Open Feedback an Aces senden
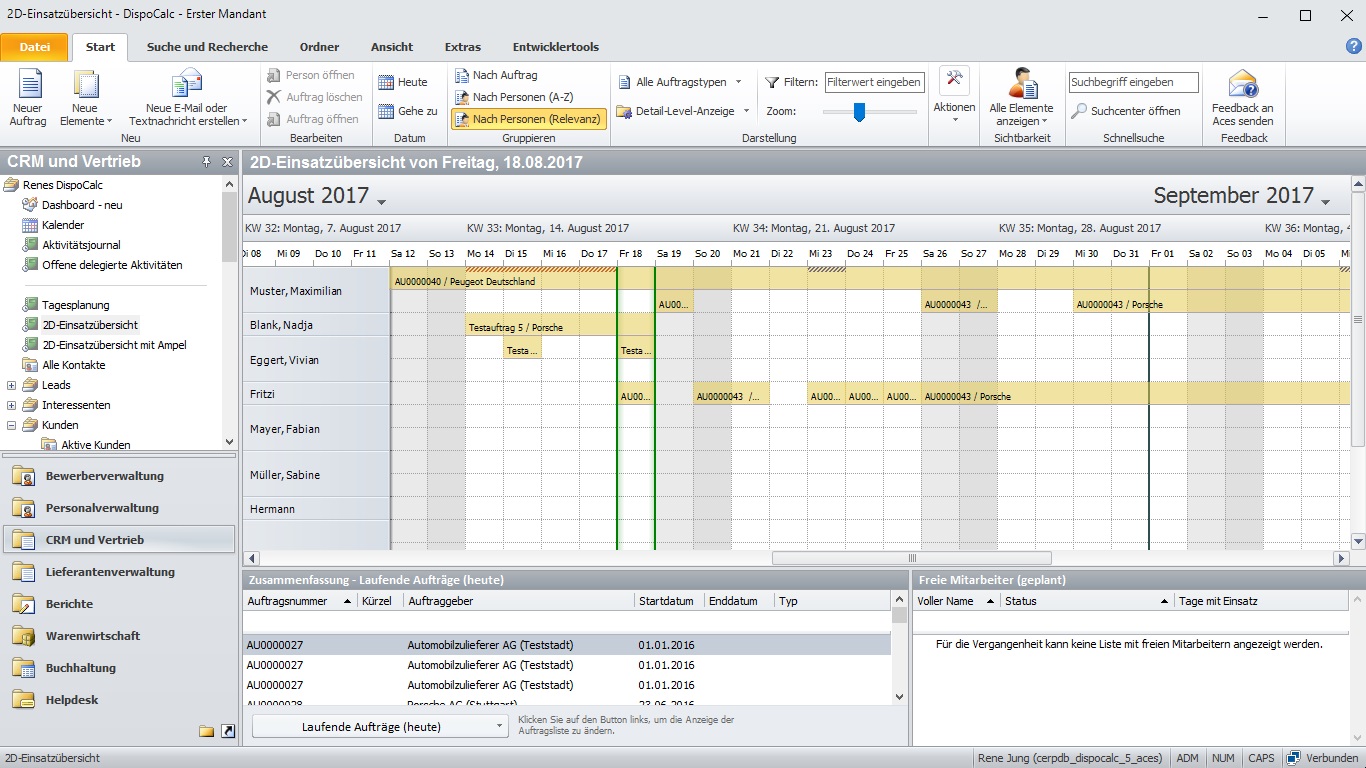Screen dimensions: 1366x768 coord(1242,86)
